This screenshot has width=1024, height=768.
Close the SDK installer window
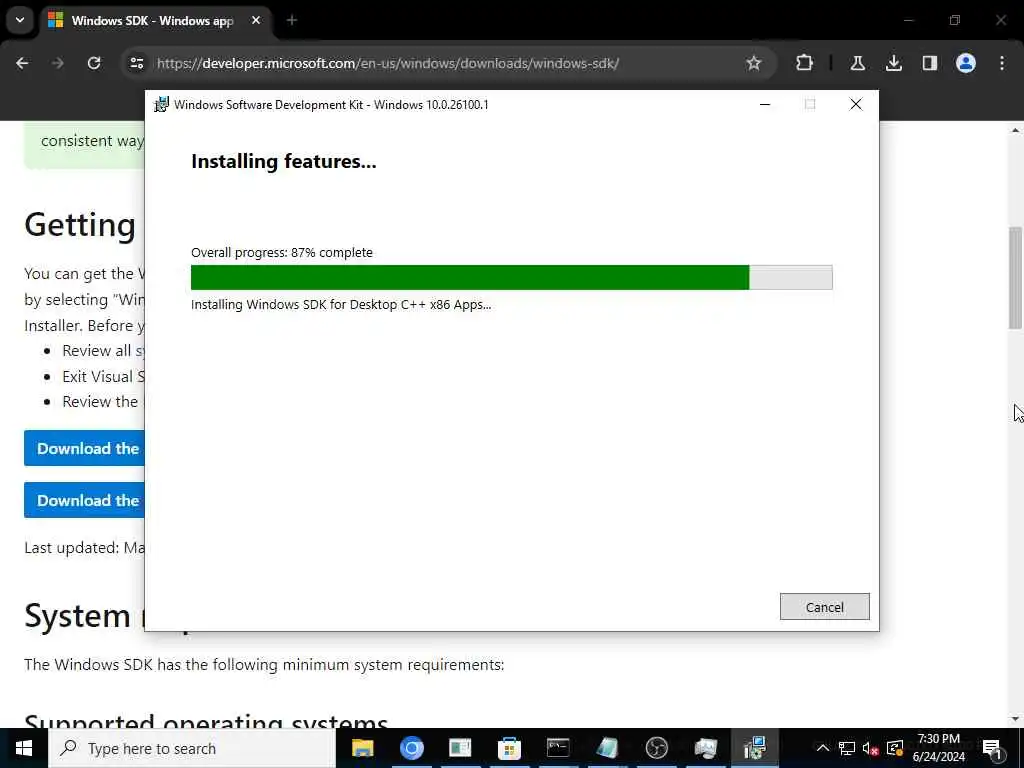[x=856, y=104]
